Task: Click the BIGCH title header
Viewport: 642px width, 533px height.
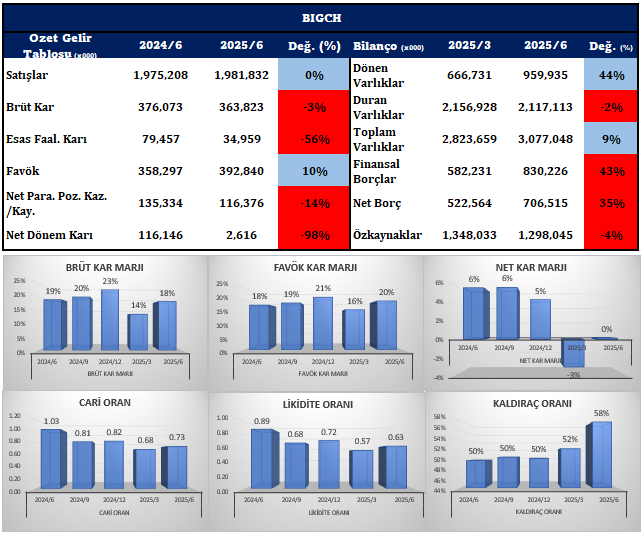Action: point(321,18)
